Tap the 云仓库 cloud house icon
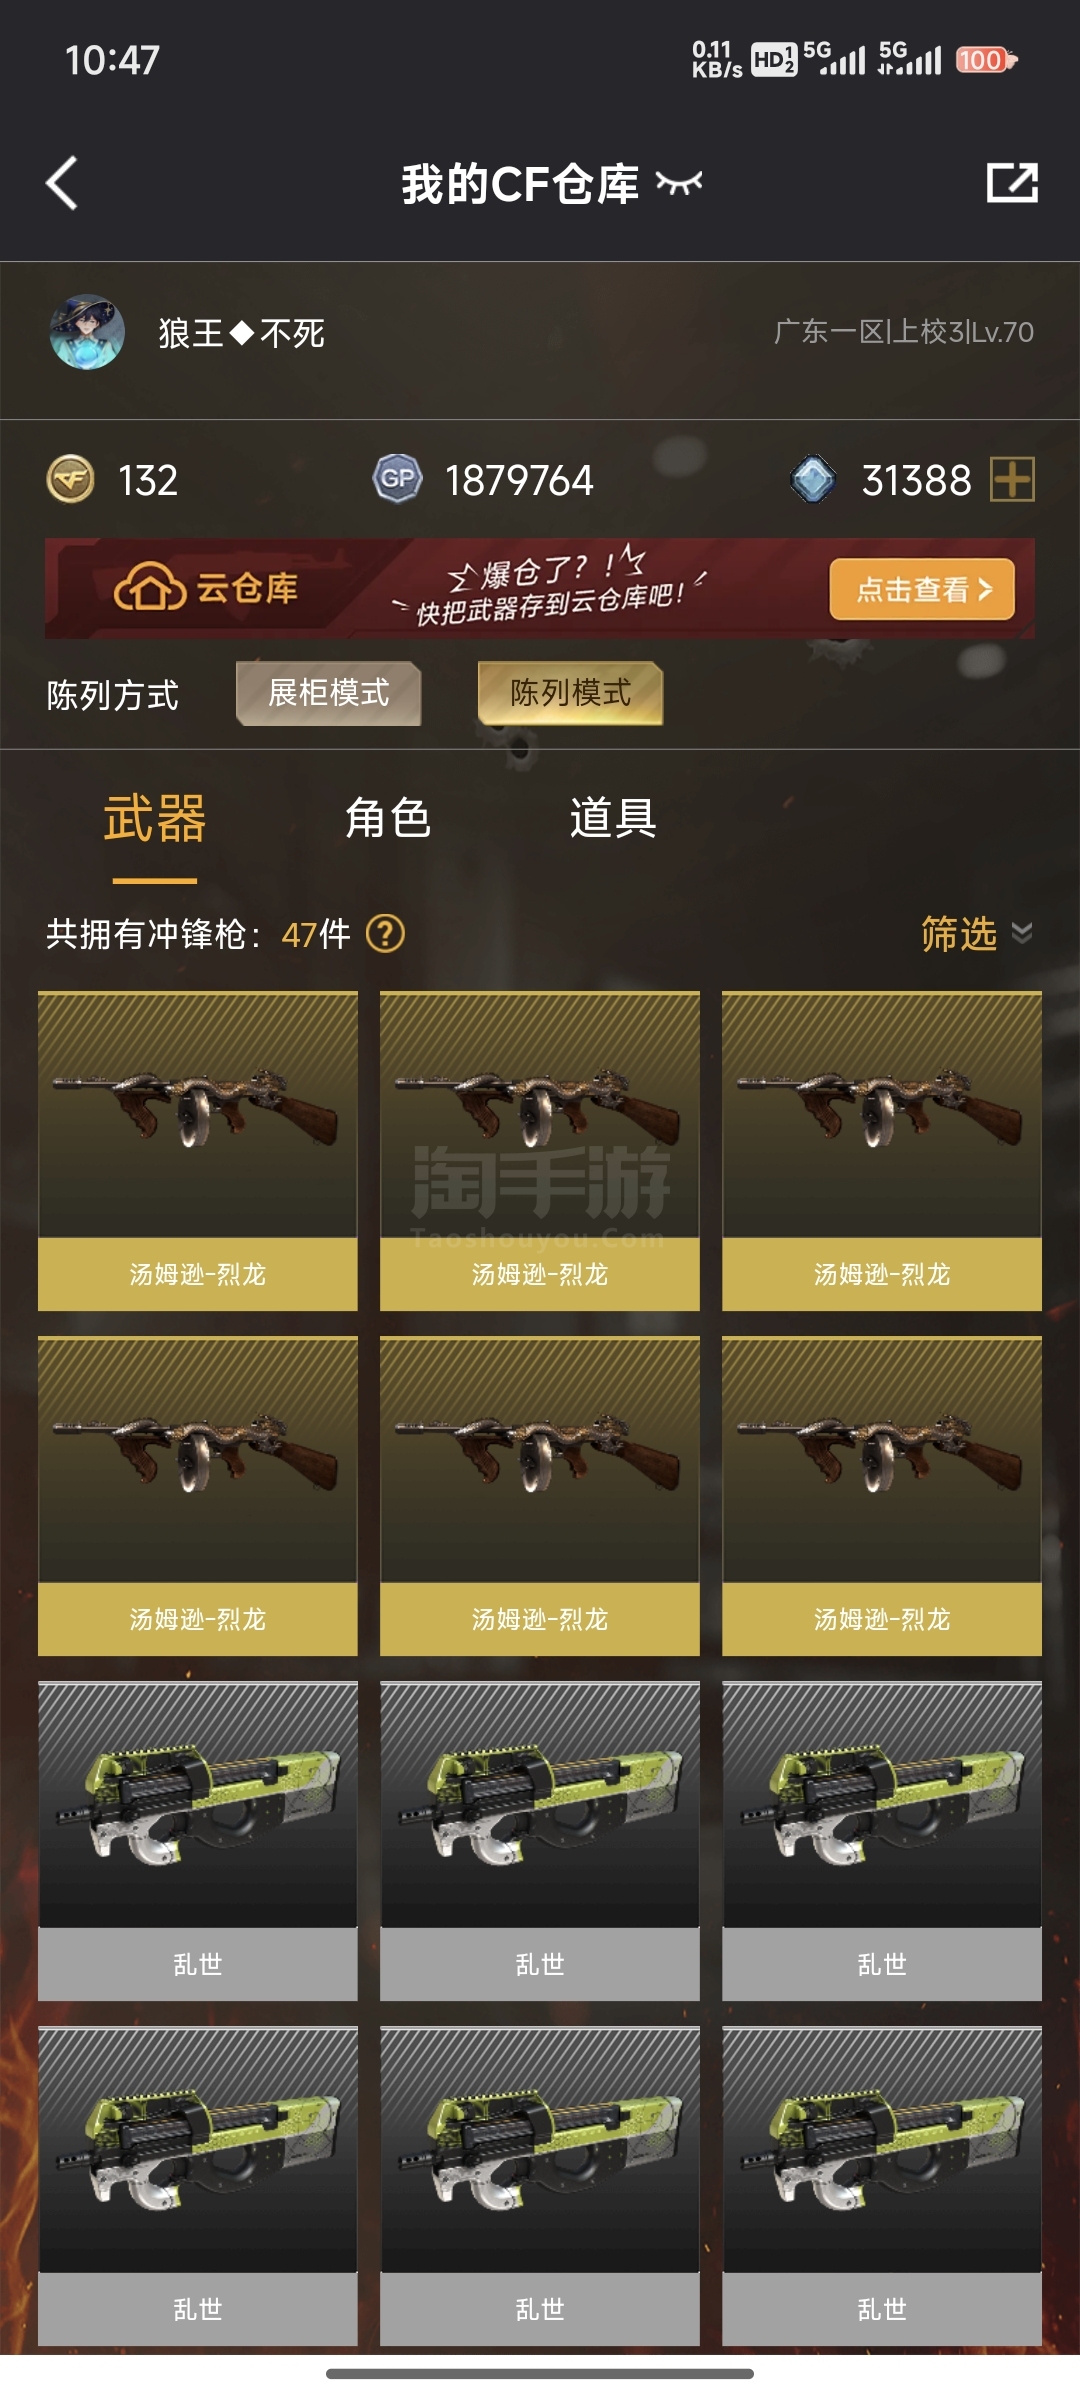1080x2400 pixels. (x=150, y=586)
